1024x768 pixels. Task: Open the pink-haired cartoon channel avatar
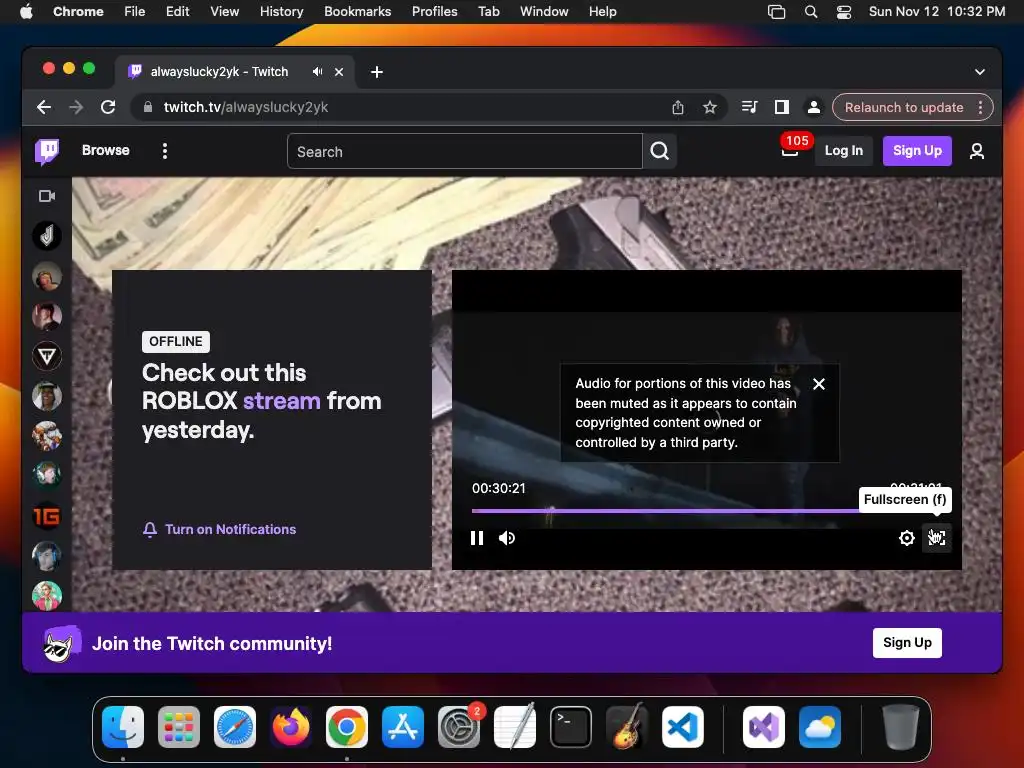point(47,596)
